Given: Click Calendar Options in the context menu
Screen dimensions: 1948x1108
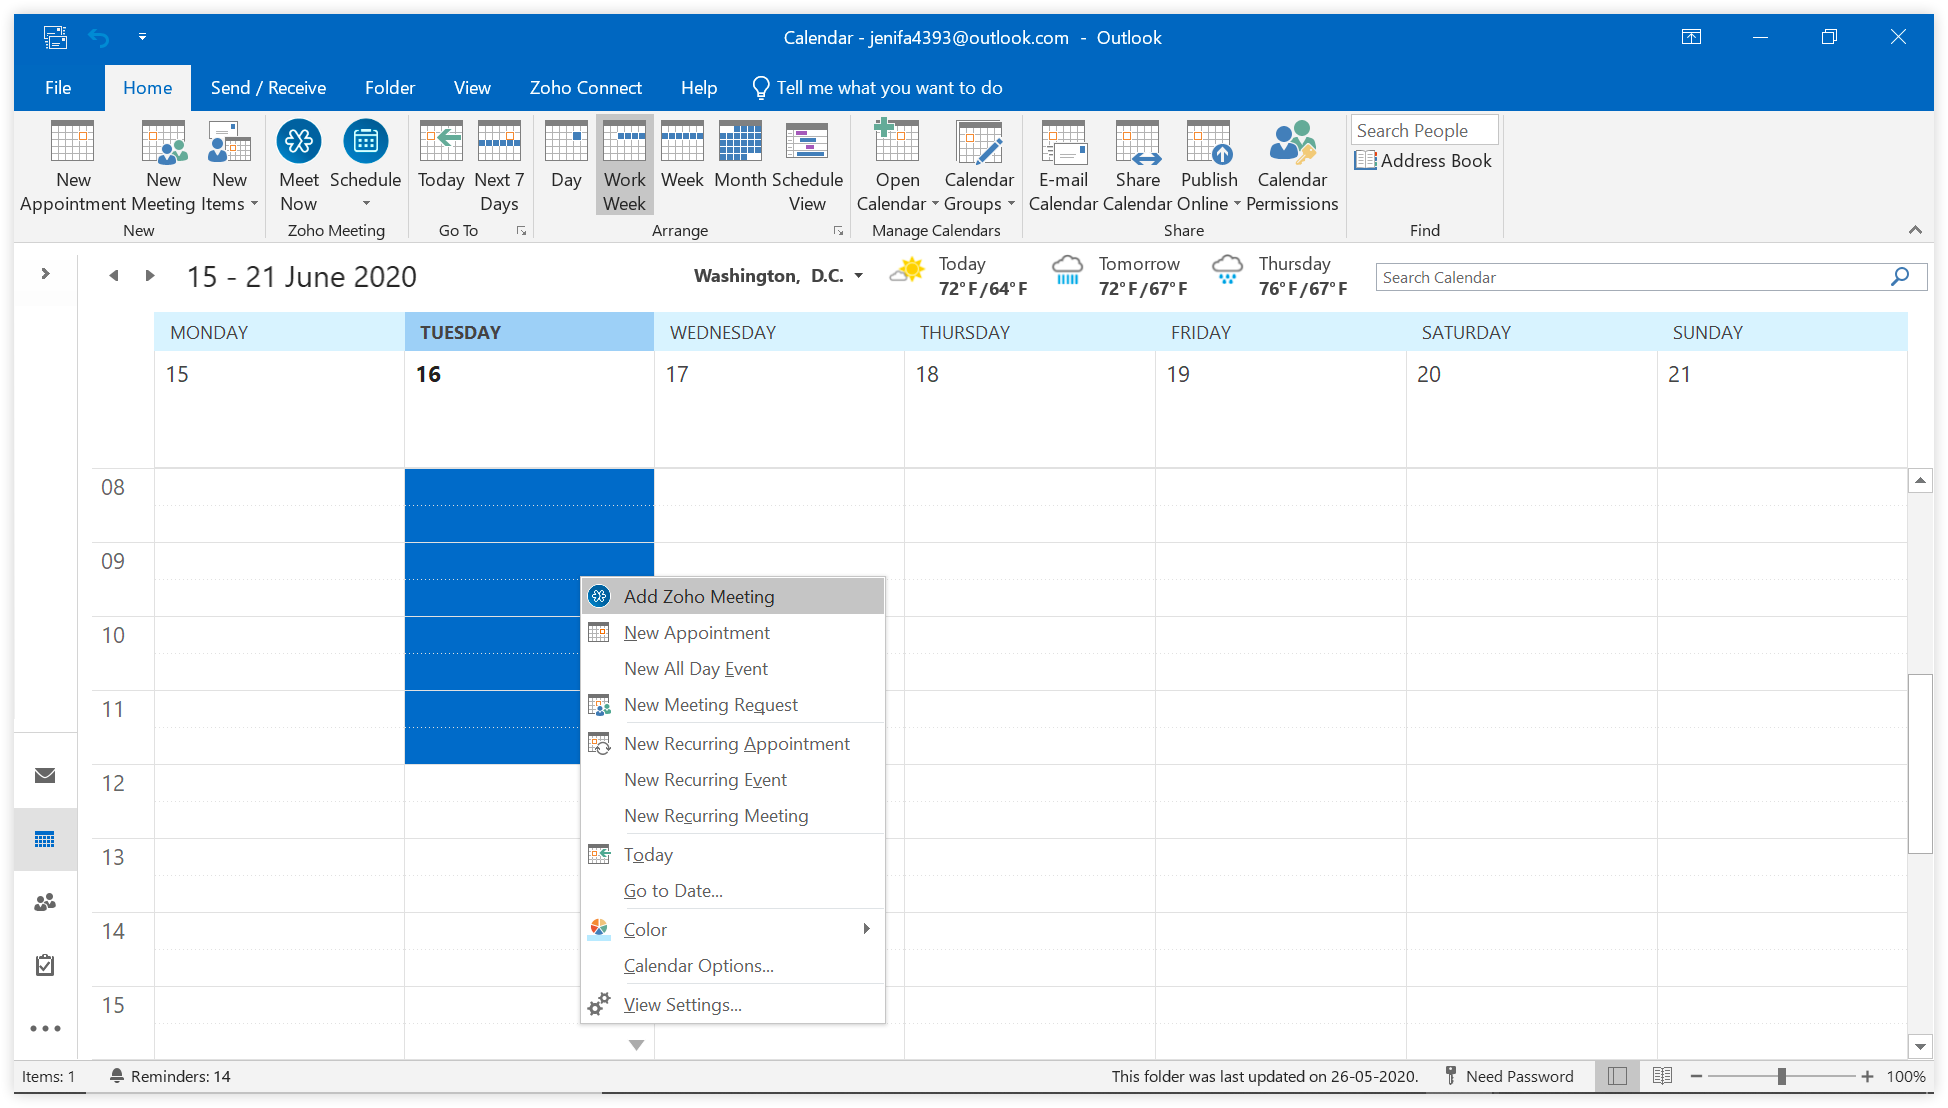Looking at the screenshot, I should (x=698, y=965).
